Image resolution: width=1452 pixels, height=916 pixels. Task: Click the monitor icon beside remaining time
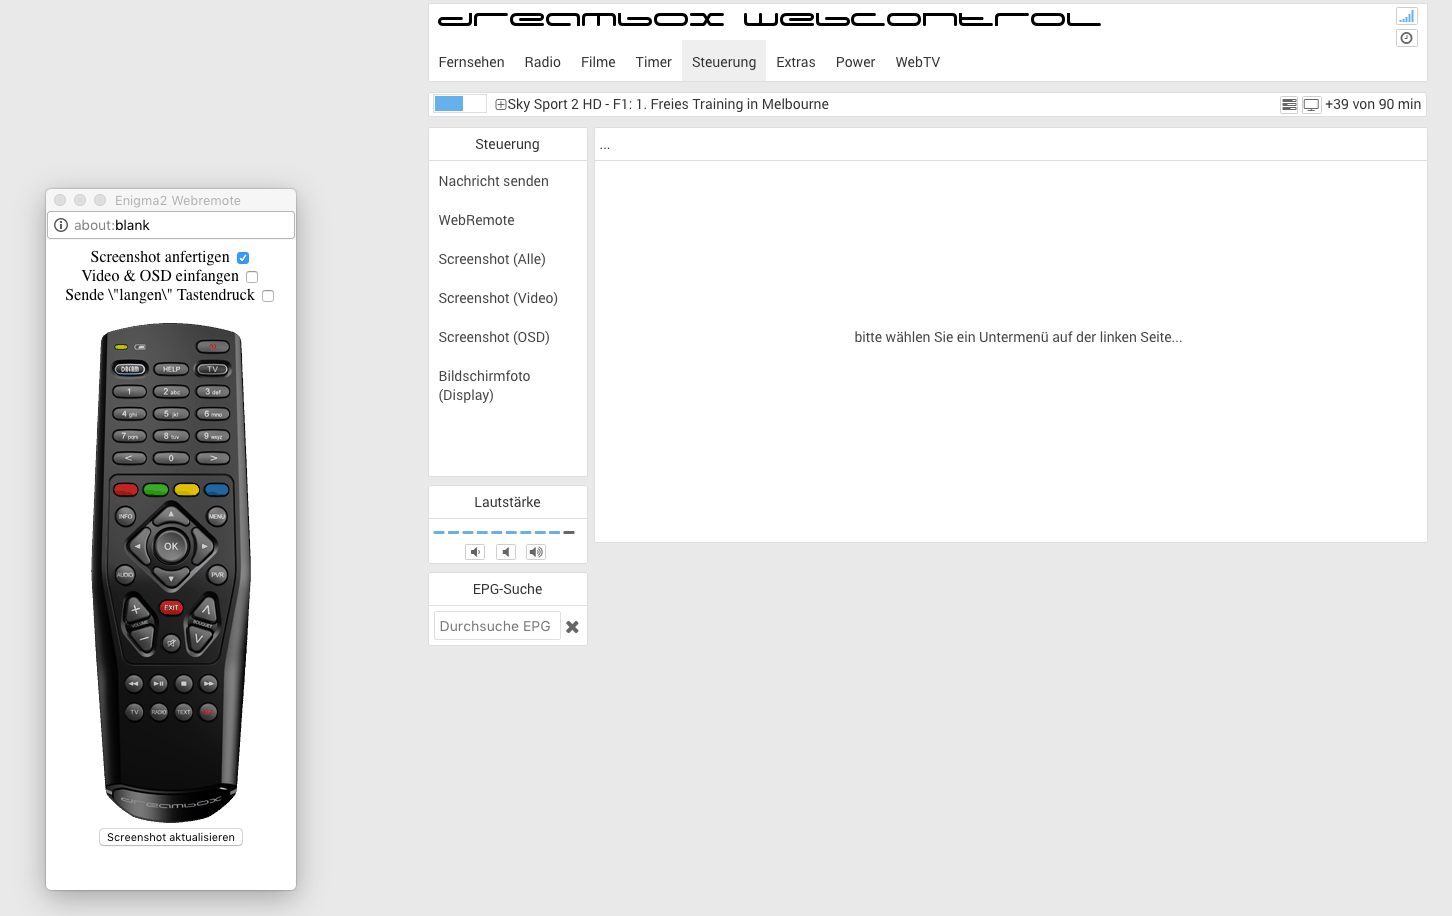[x=1311, y=105]
